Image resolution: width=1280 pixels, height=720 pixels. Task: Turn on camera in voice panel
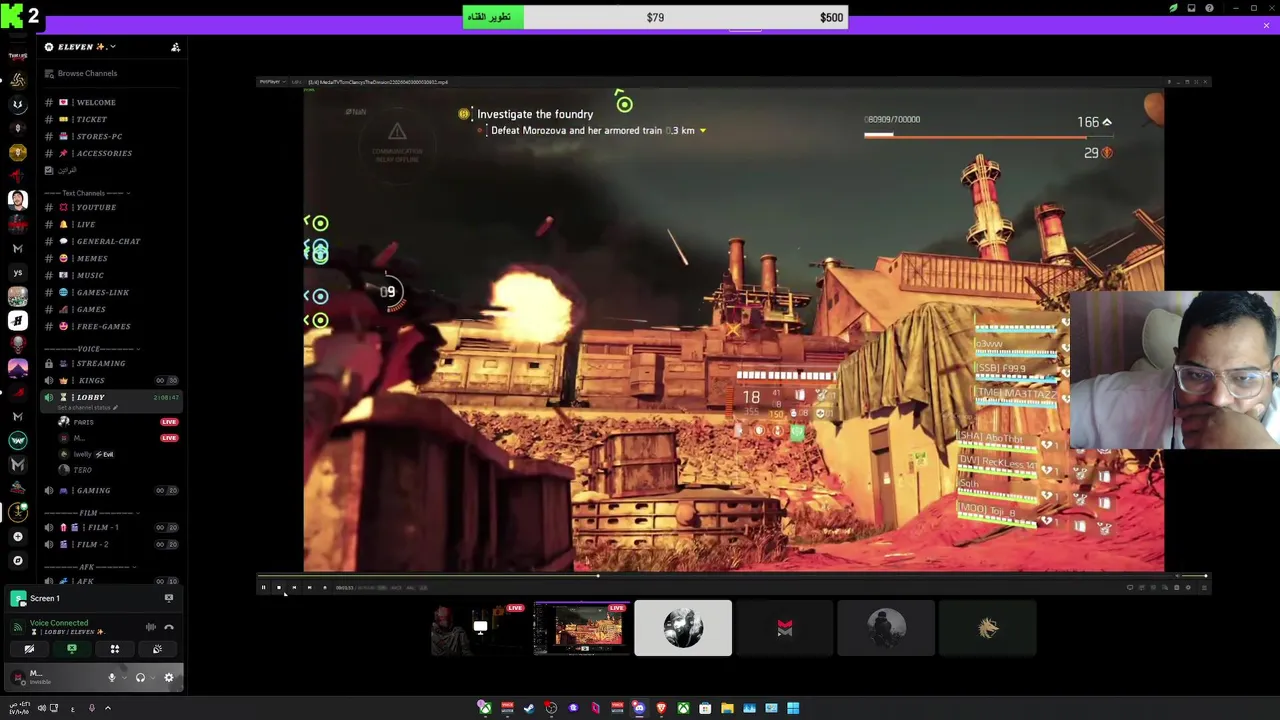(29, 650)
